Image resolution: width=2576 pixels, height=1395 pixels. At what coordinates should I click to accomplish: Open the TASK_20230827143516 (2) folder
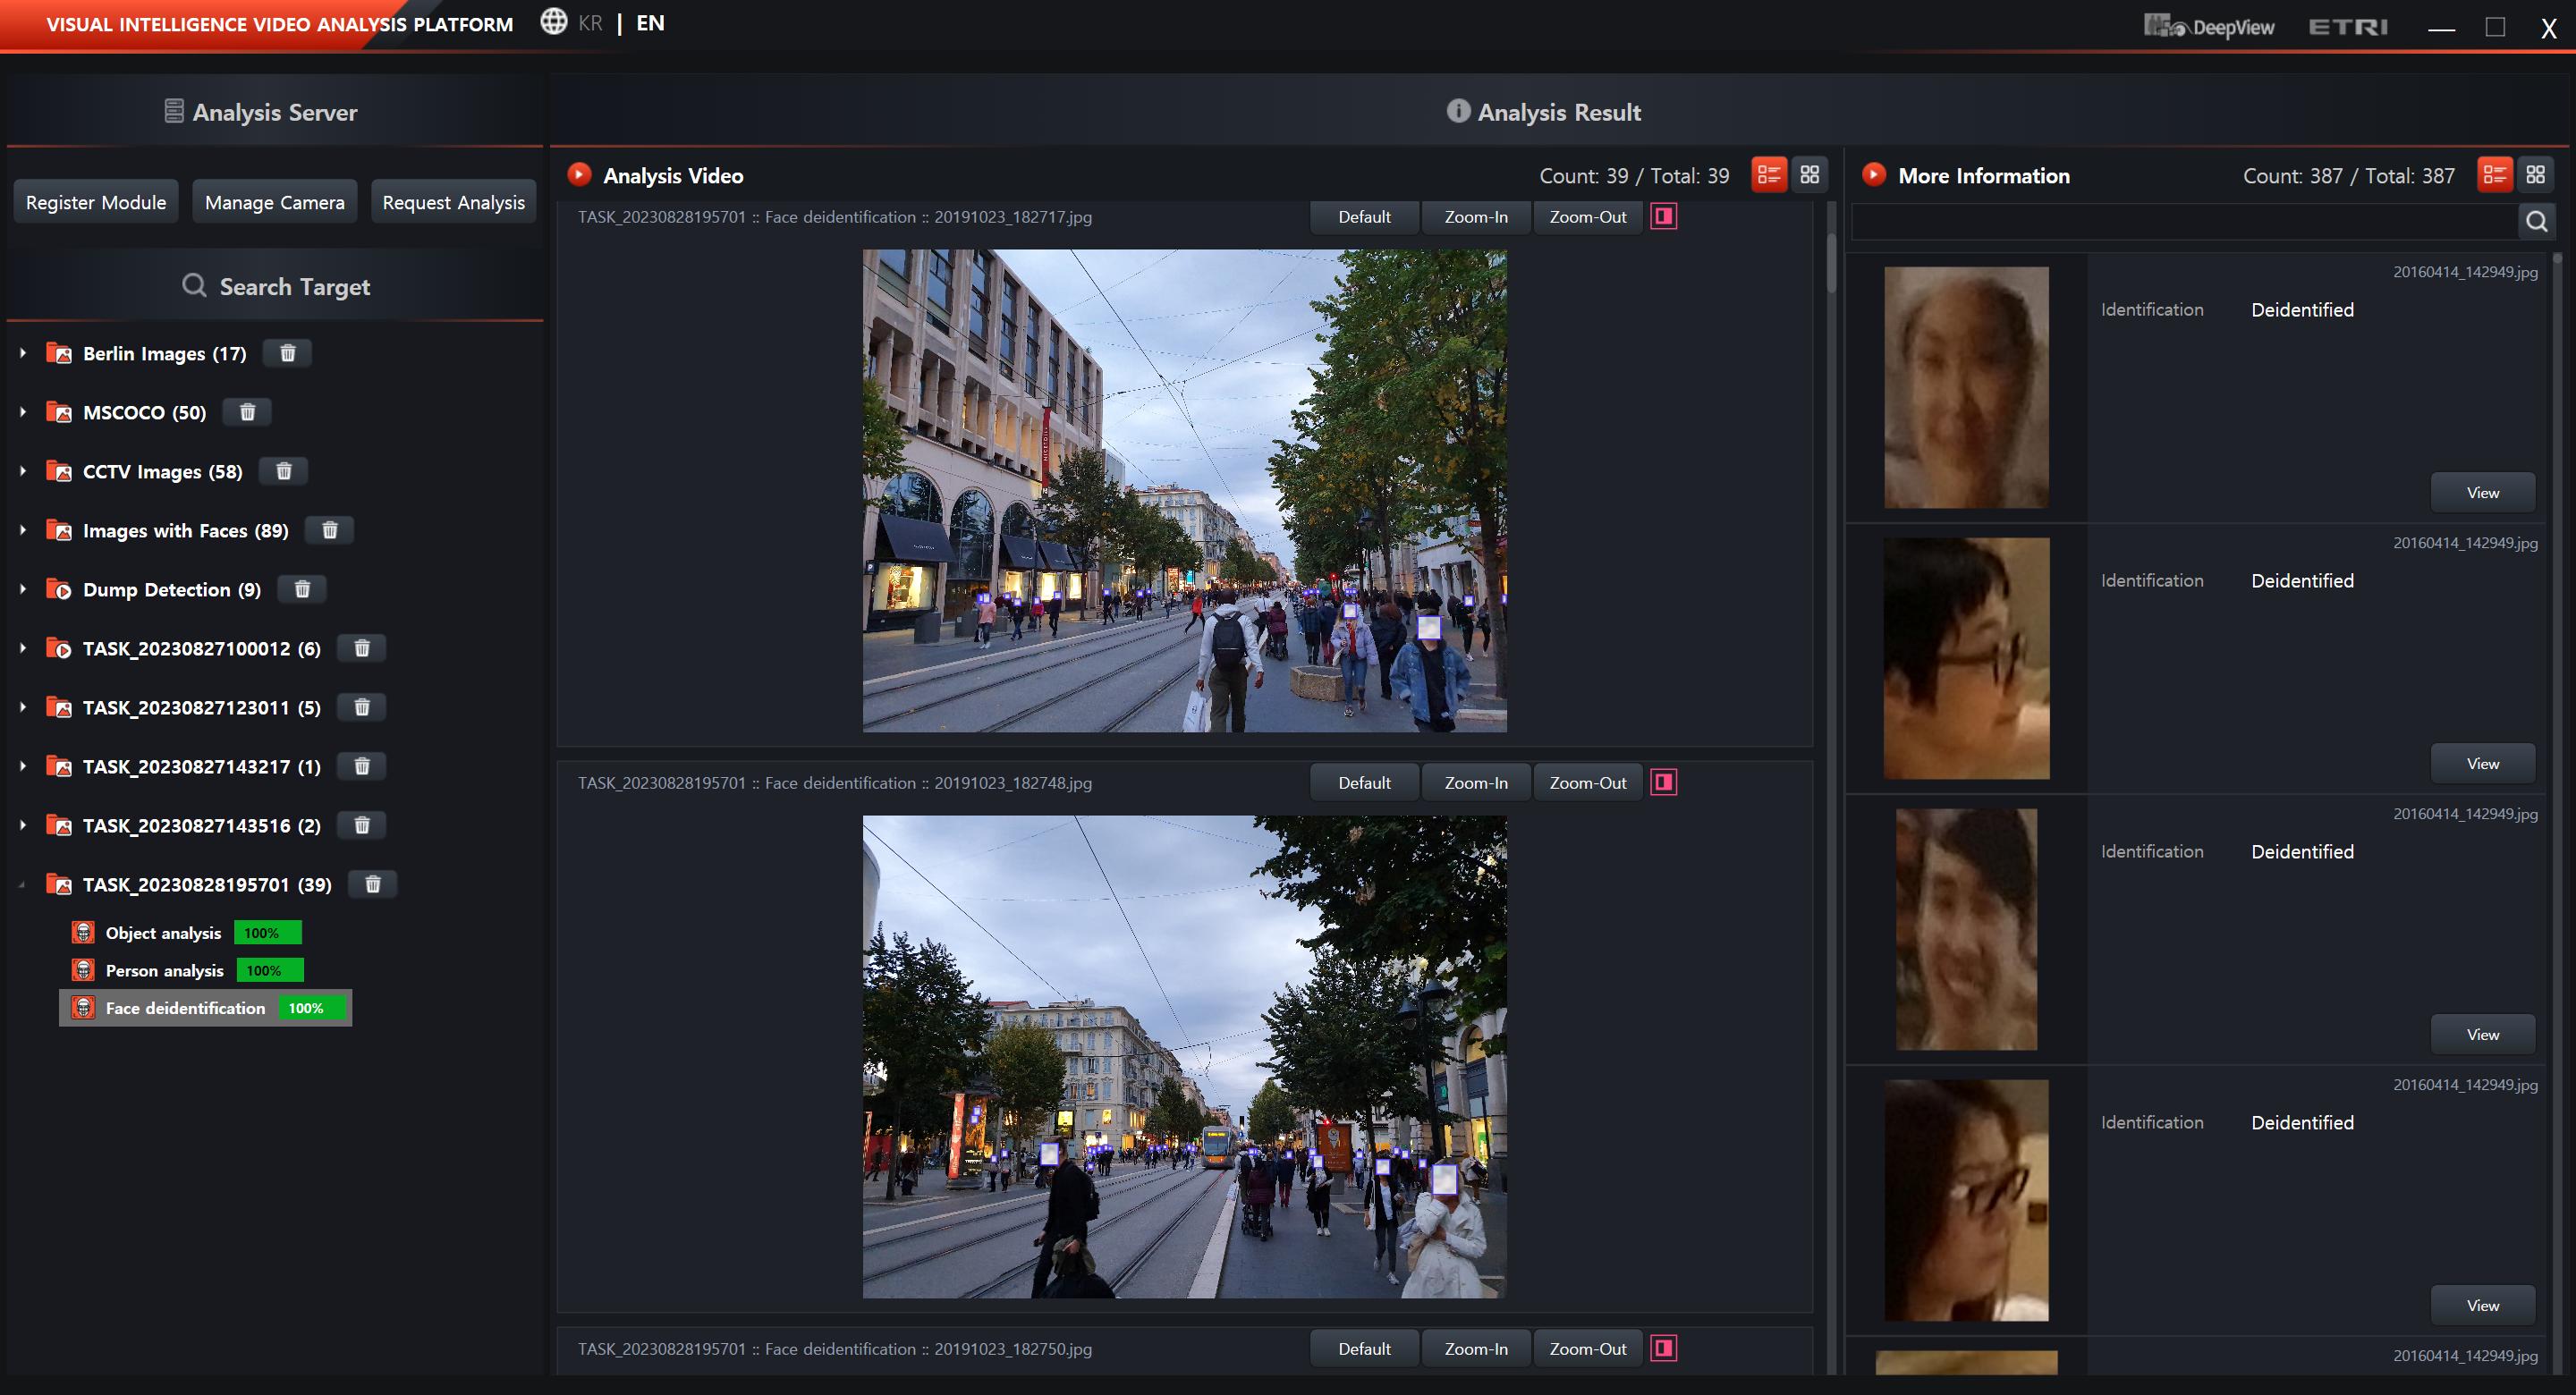[202, 825]
